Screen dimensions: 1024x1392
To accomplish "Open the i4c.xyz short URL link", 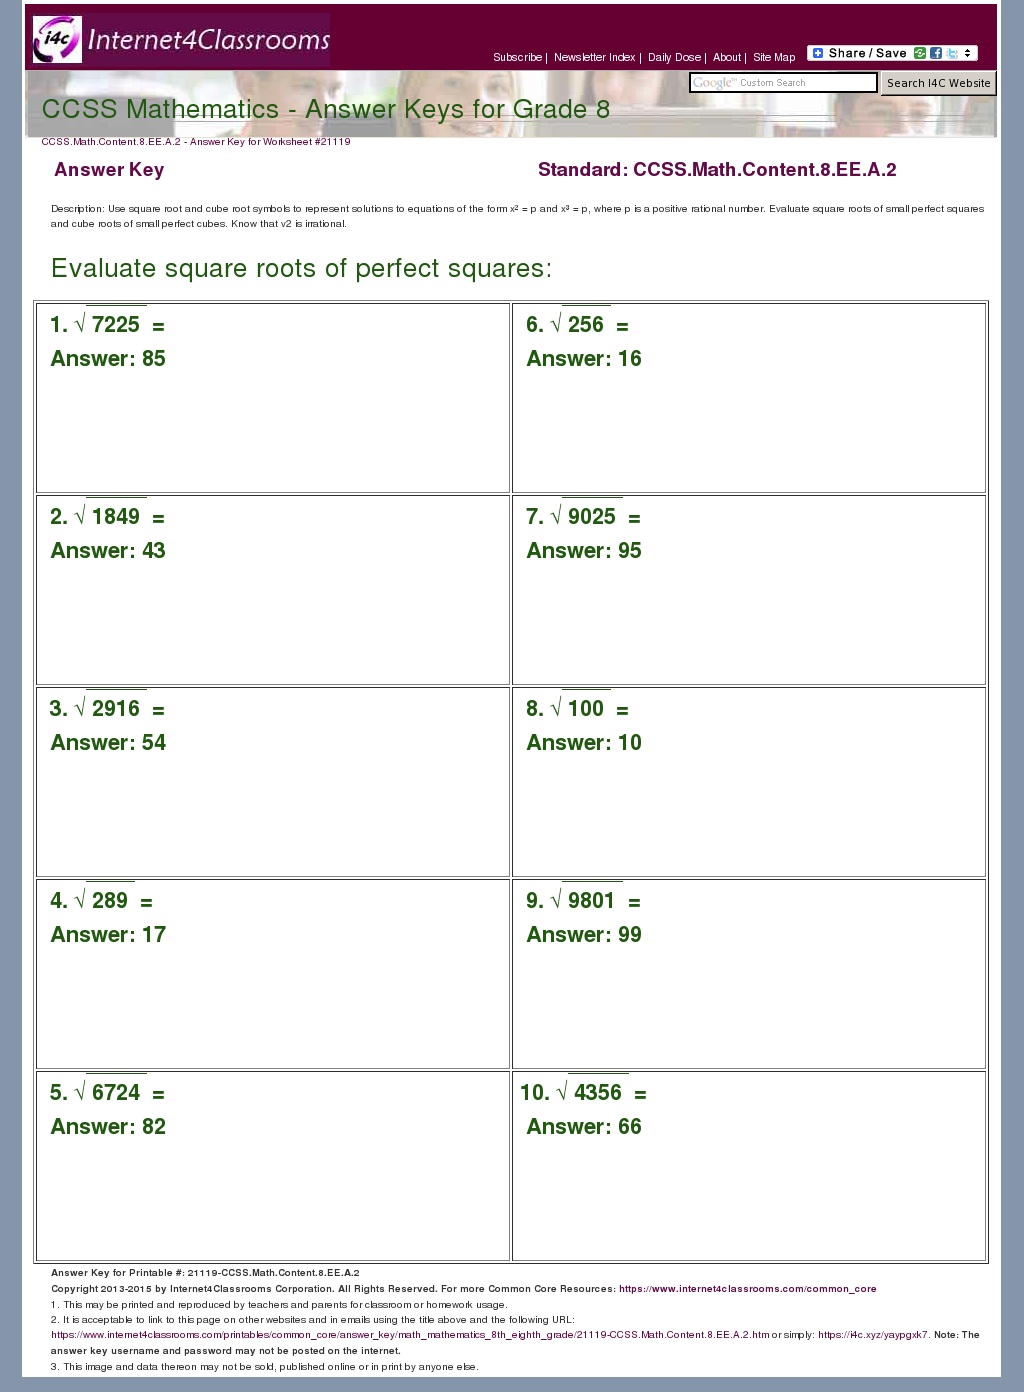I will 873,1335.
